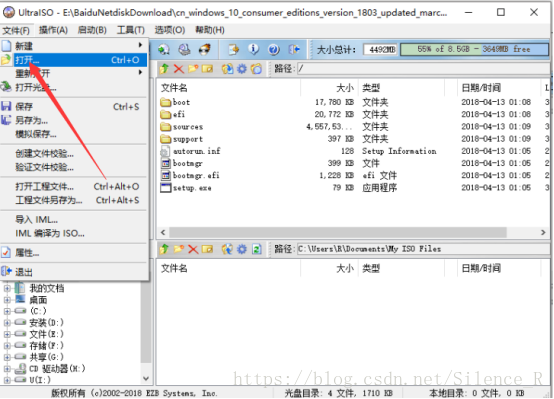Click the rename folder icon in local pane toolbar
554x399 pixels.
[207, 249]
